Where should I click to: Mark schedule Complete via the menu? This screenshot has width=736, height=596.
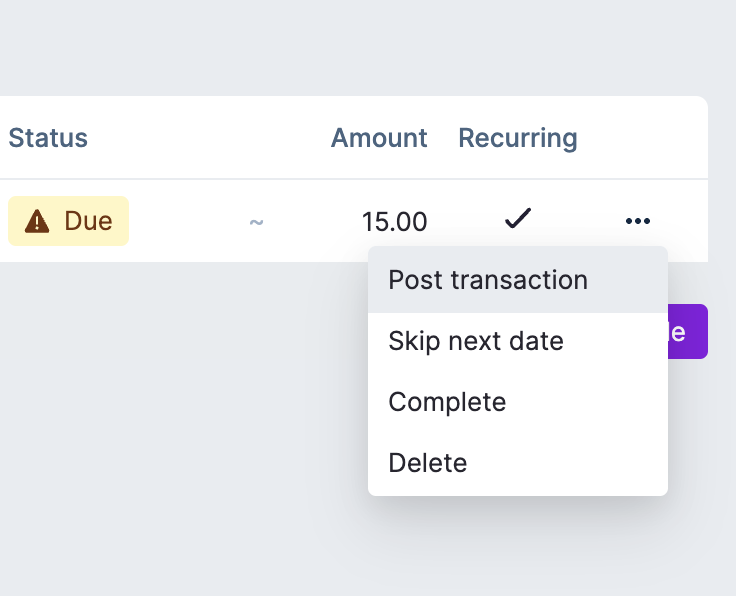447,402
